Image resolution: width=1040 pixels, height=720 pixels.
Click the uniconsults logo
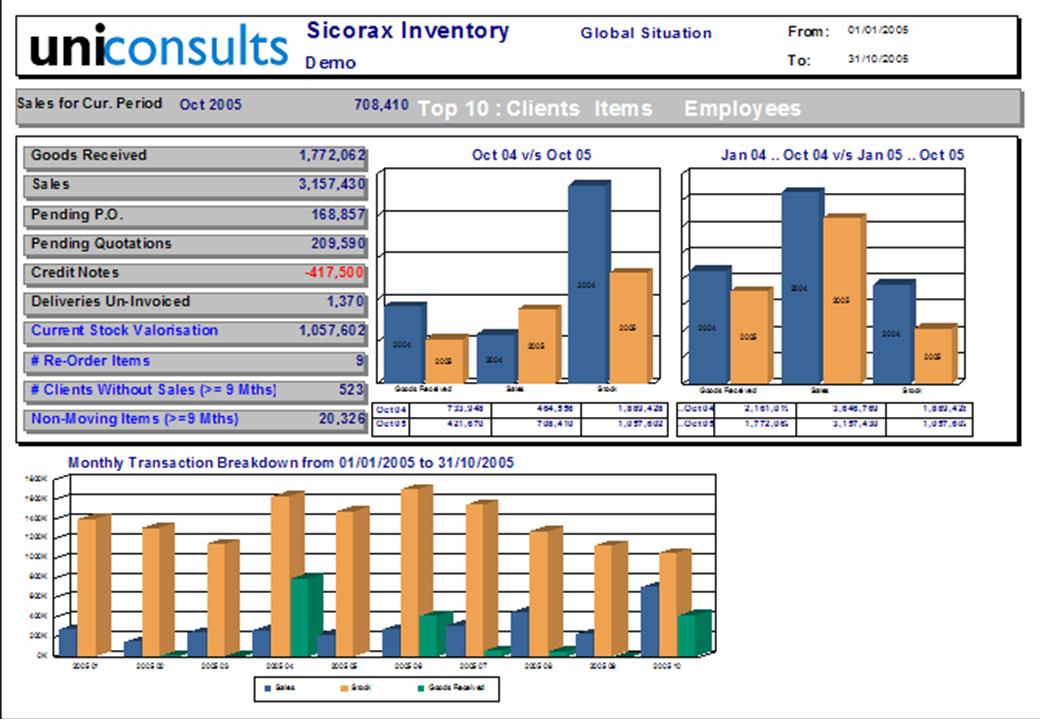point(158,46)
